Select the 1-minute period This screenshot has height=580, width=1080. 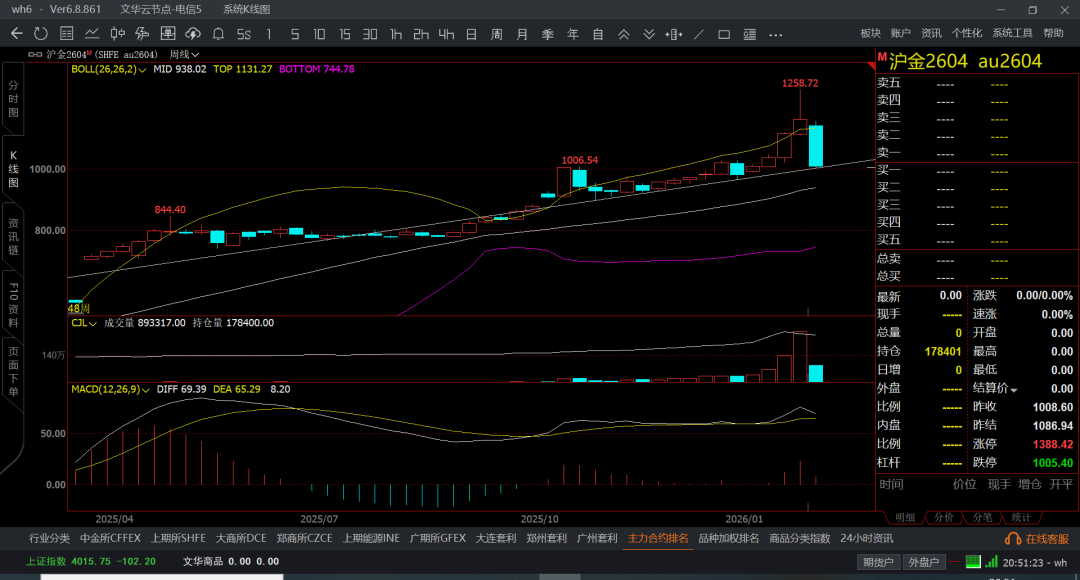(269, 34)
